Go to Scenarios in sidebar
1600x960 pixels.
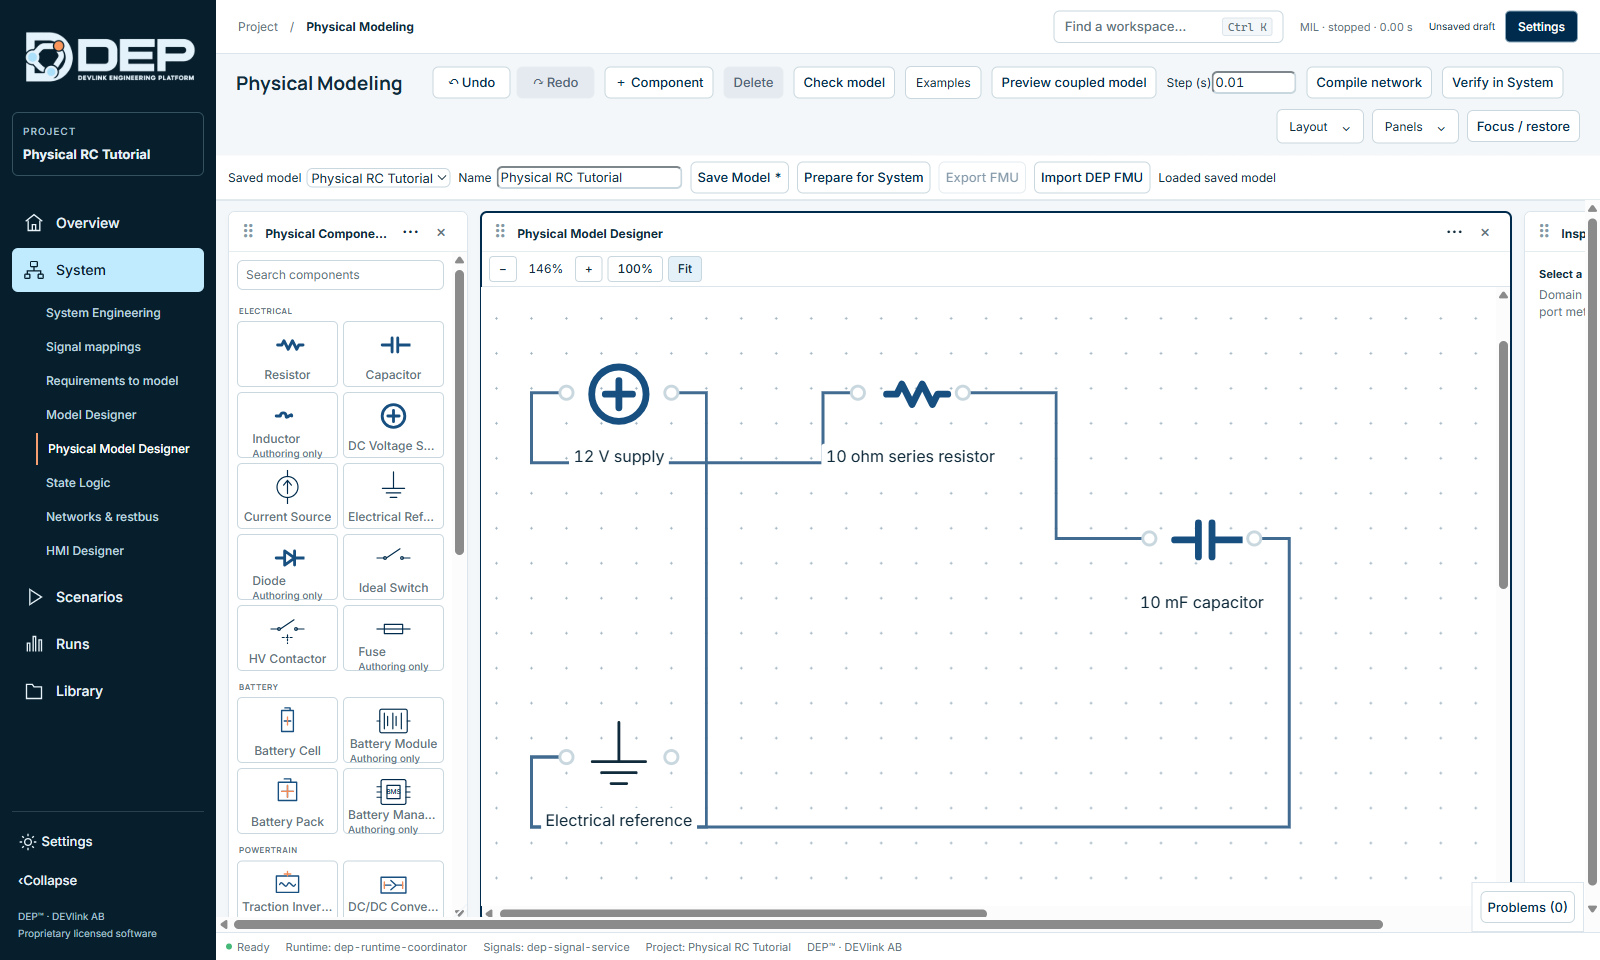click(108, 597)
